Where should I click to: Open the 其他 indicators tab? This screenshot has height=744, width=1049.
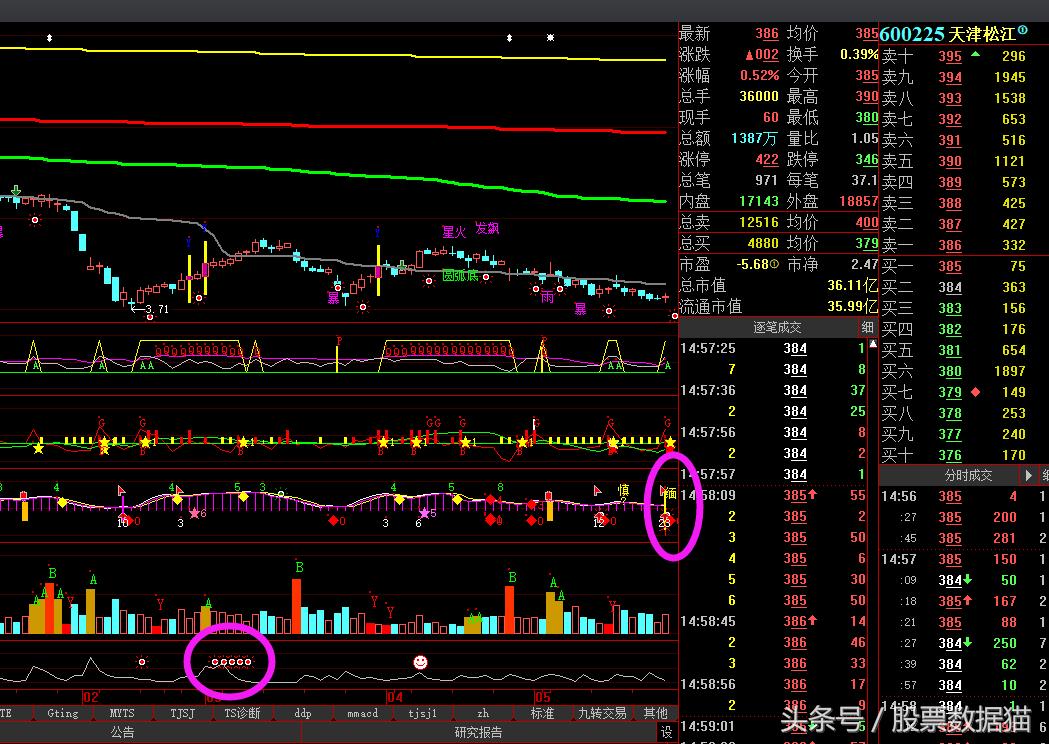[x=655, y=713]
